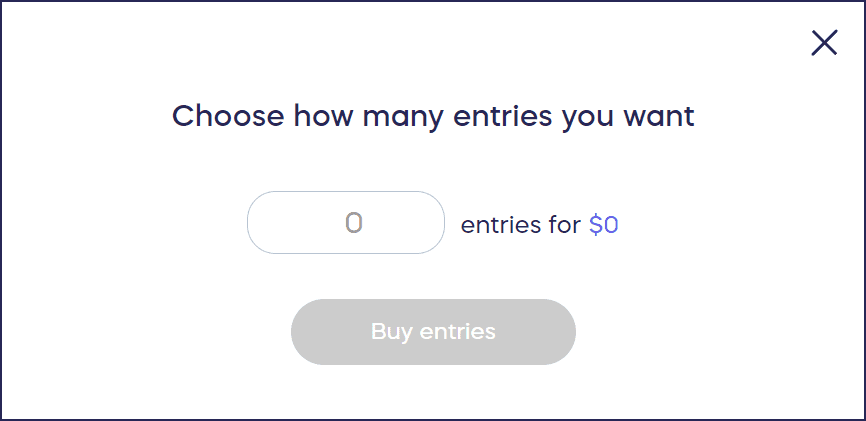The image size is (866, 421).
Task: Place cursor in field showing 0
Action: [346, 223]
